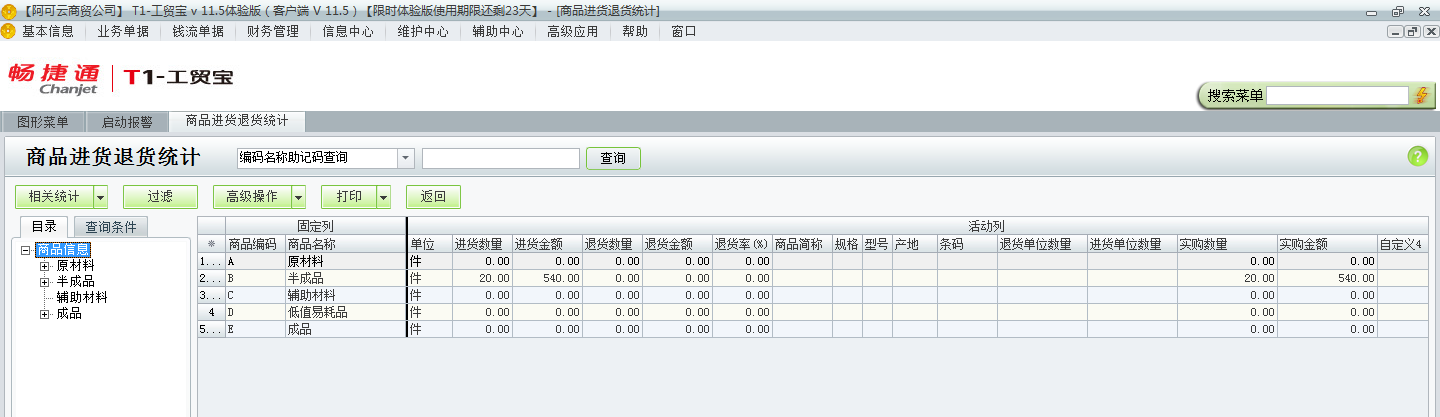Screen dimensions: 1440x417
Task: Click the Chanjet T1 logo
Action: click(120, 78)
